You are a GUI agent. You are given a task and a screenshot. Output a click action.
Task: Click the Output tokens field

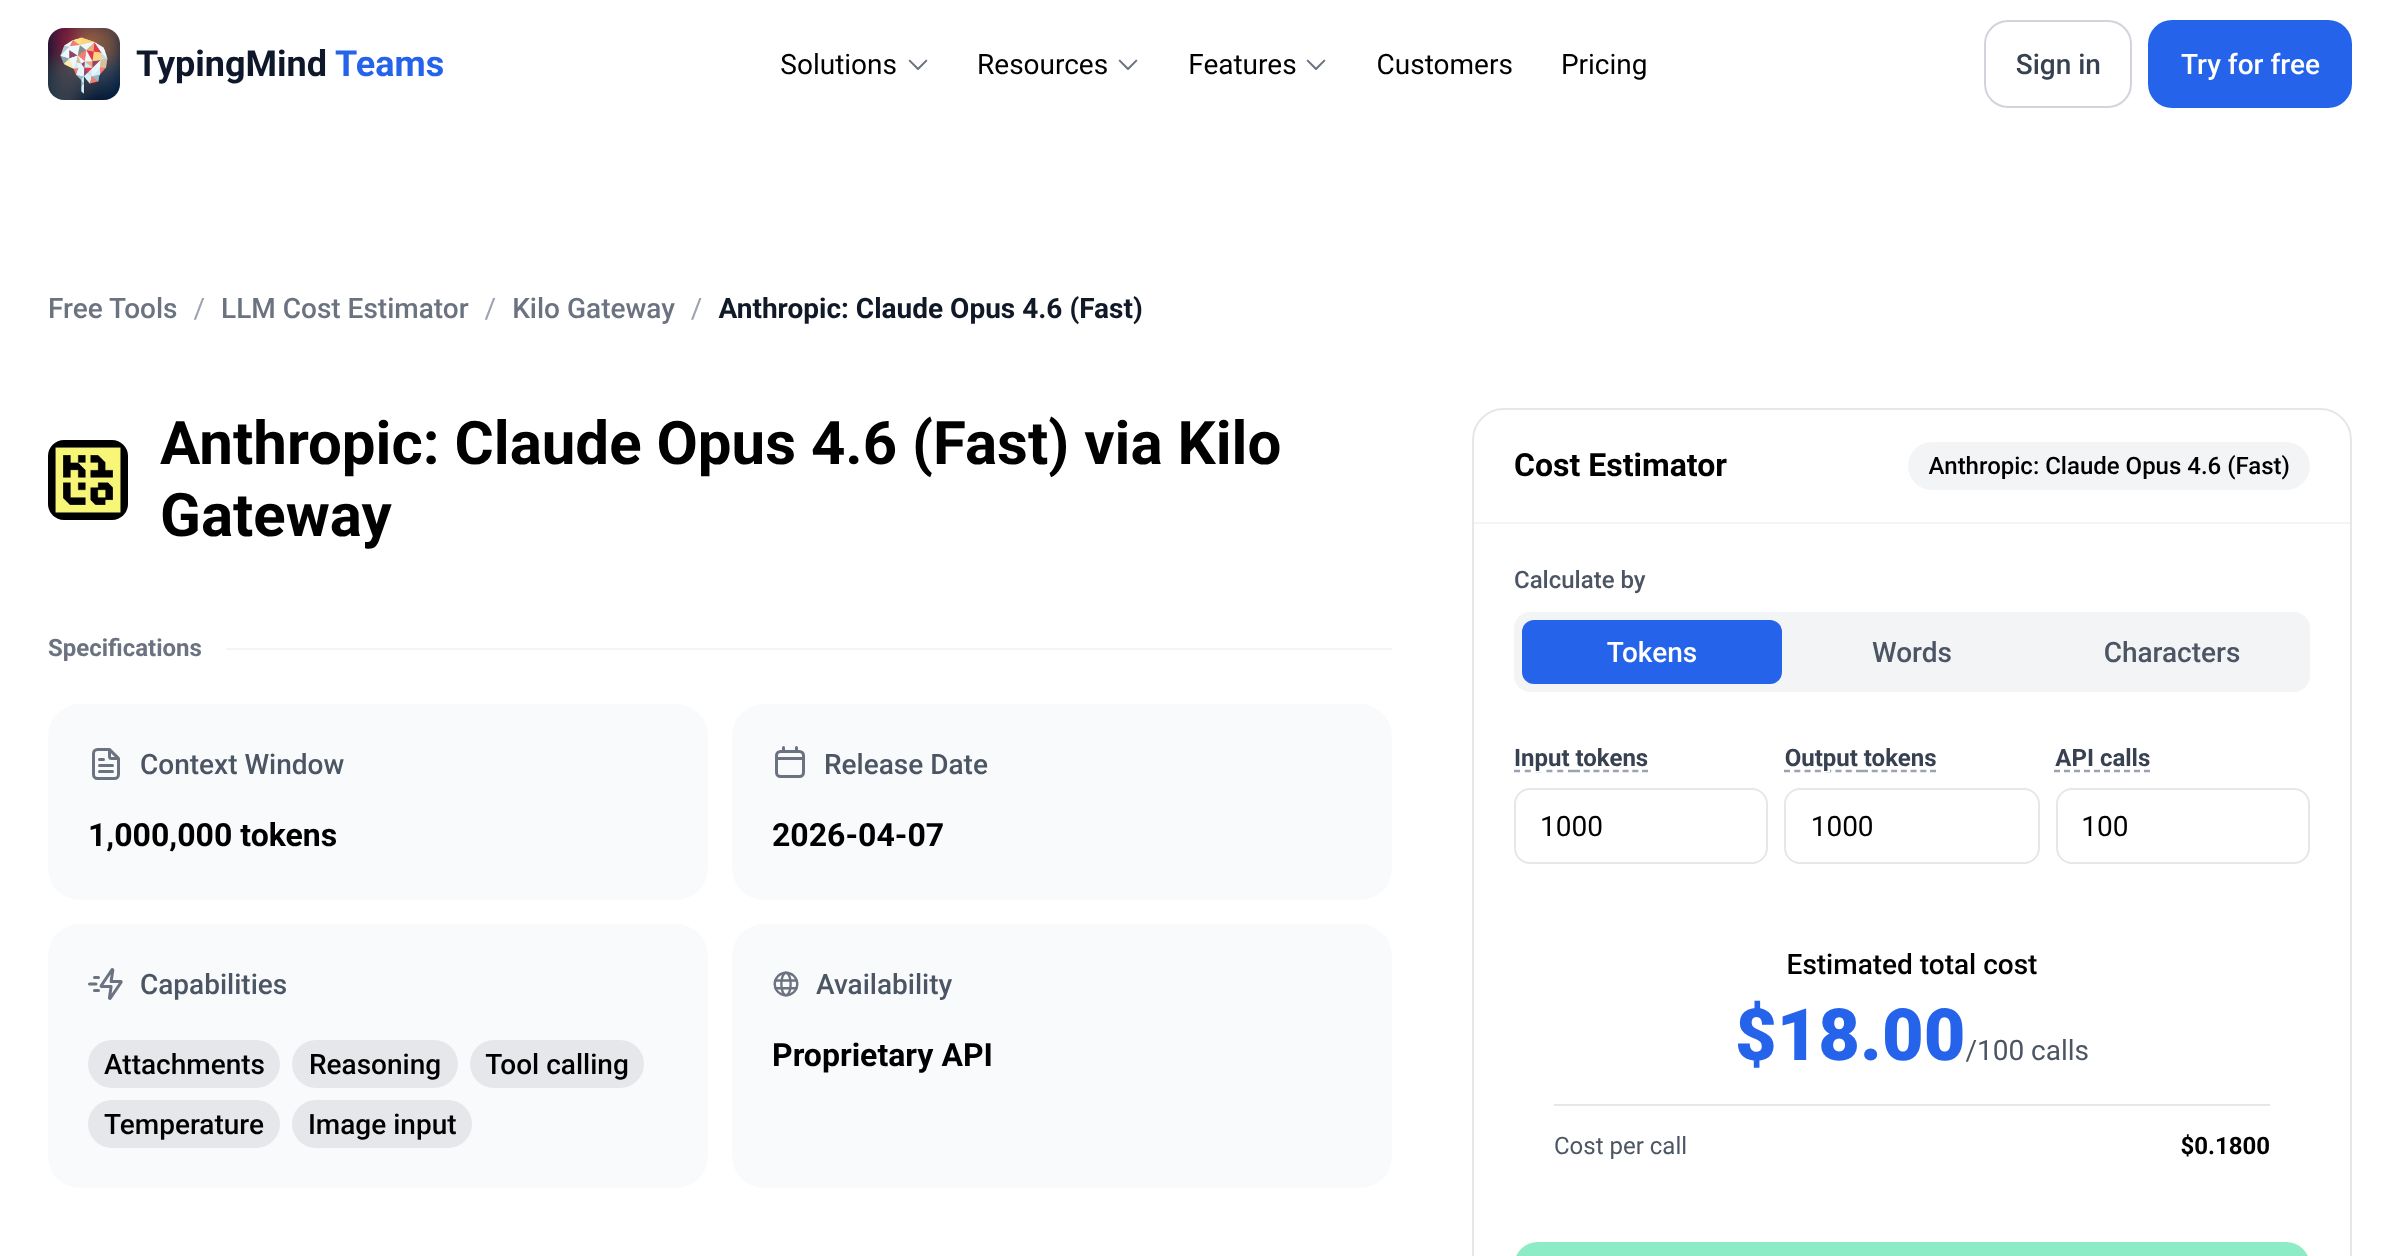[x=1912, y=826]
